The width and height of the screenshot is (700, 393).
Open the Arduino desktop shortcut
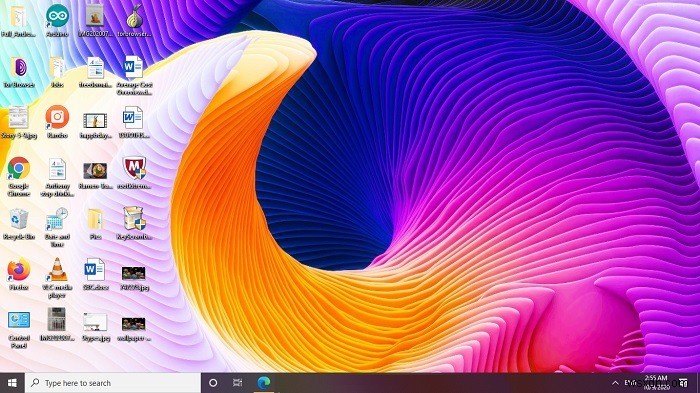(x=57, y=17)
